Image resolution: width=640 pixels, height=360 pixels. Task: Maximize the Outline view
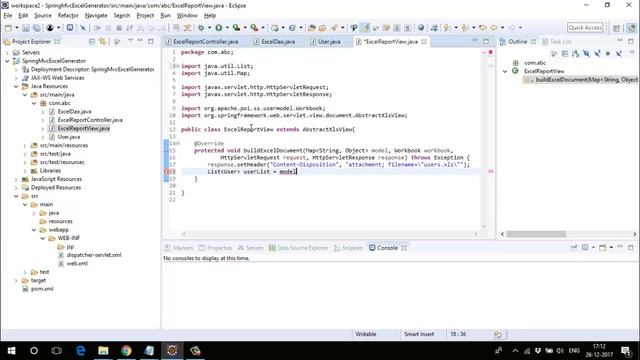631,41
